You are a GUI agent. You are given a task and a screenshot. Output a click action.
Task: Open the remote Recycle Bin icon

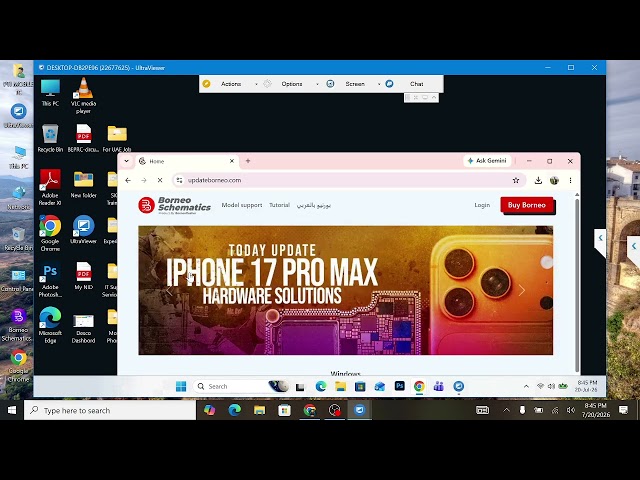[x=50, y=138]
